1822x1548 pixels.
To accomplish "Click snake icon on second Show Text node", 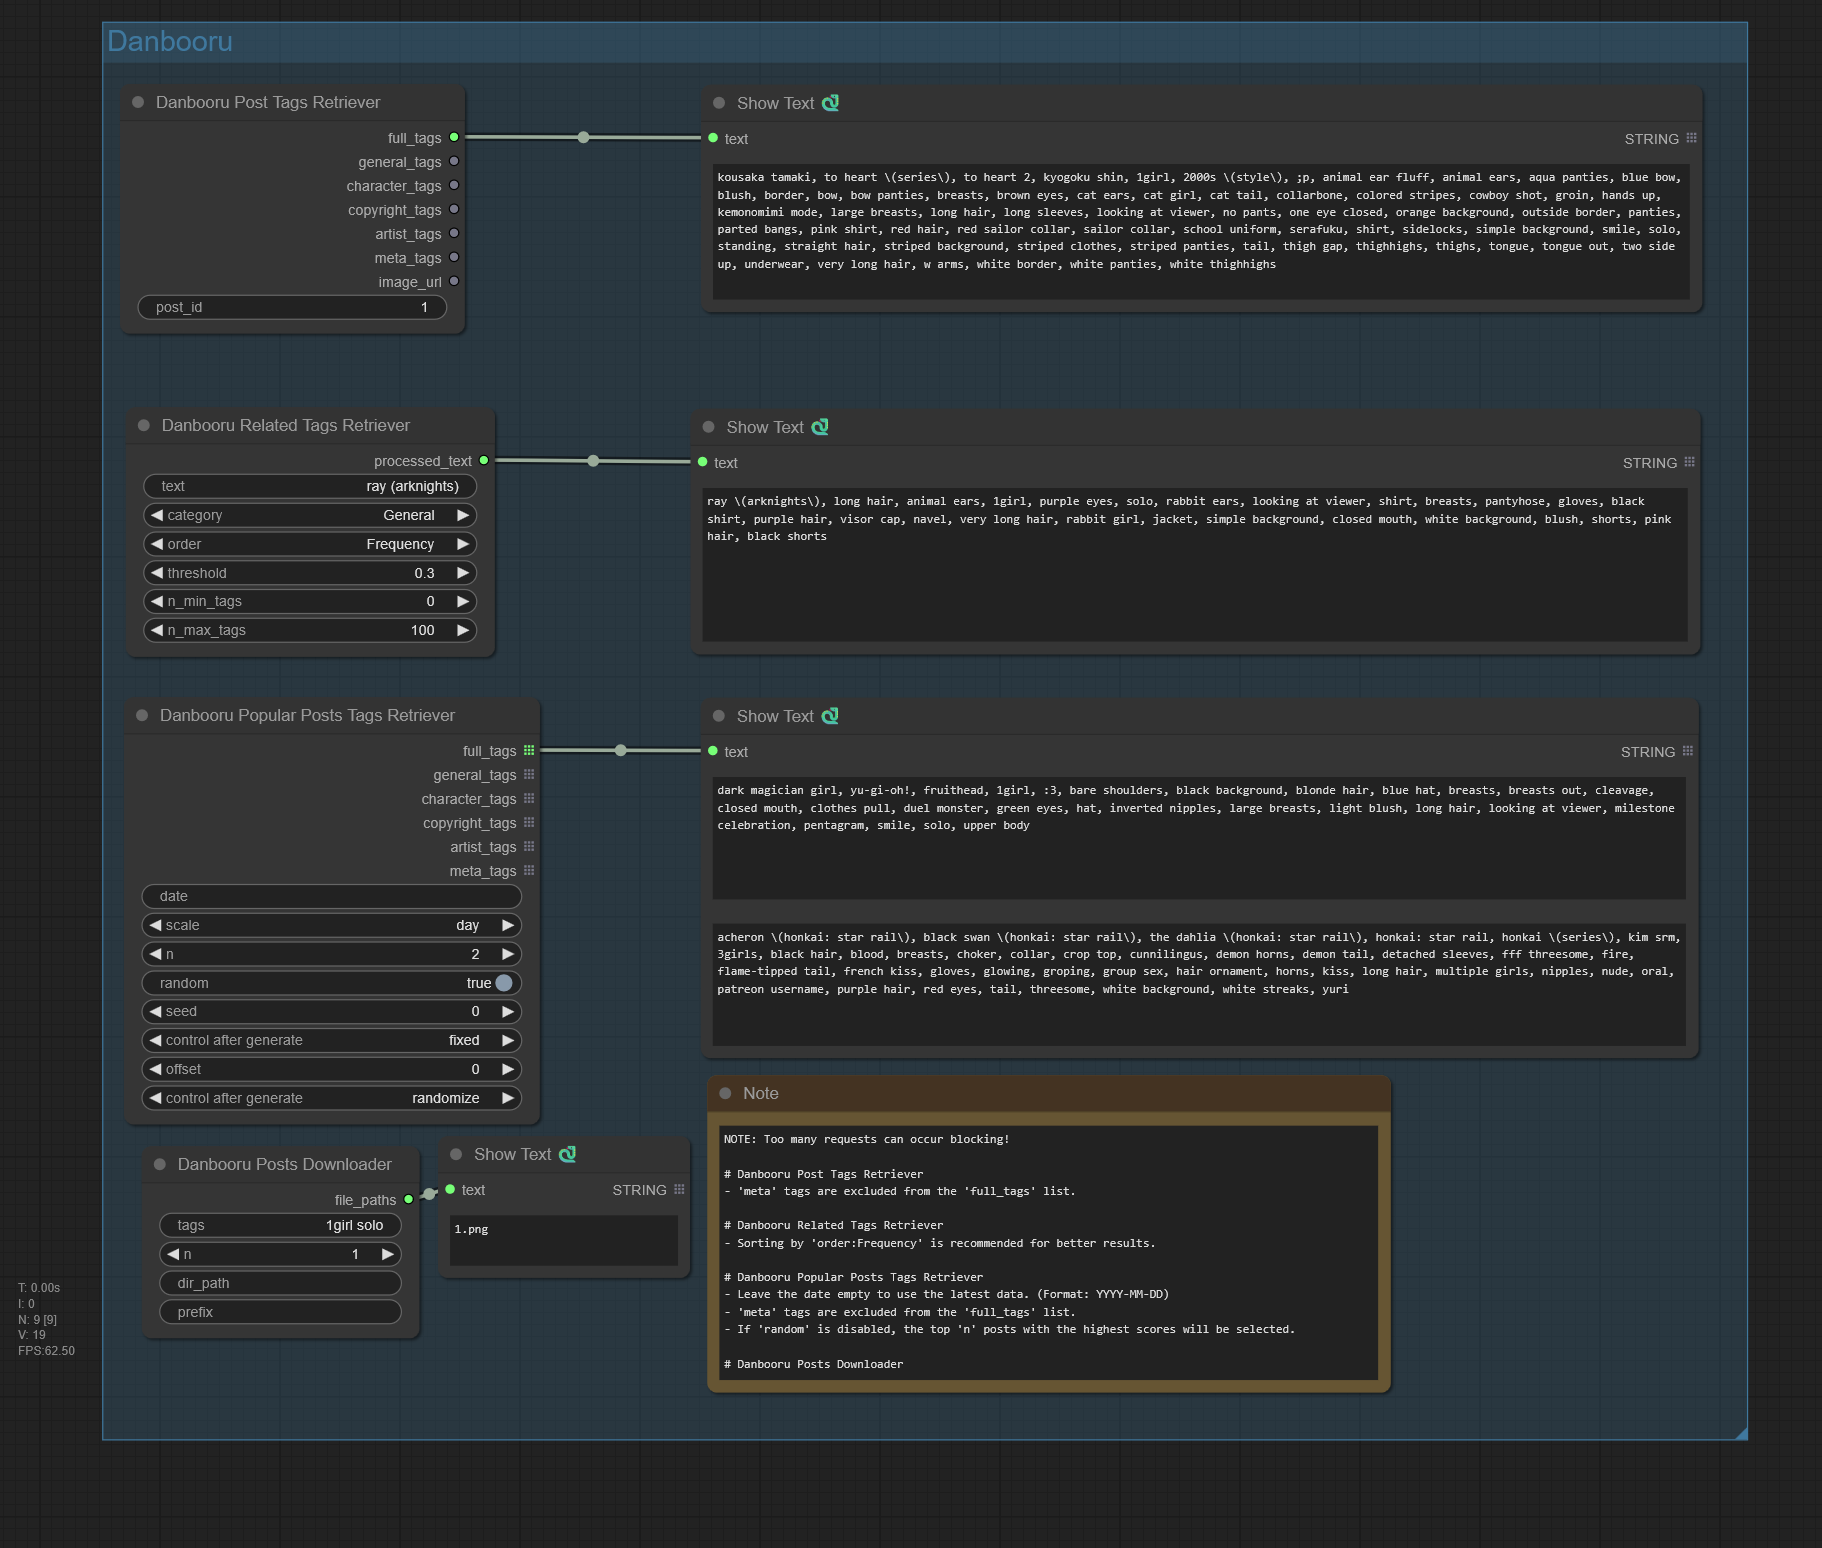I will click(x=820, y=427).
